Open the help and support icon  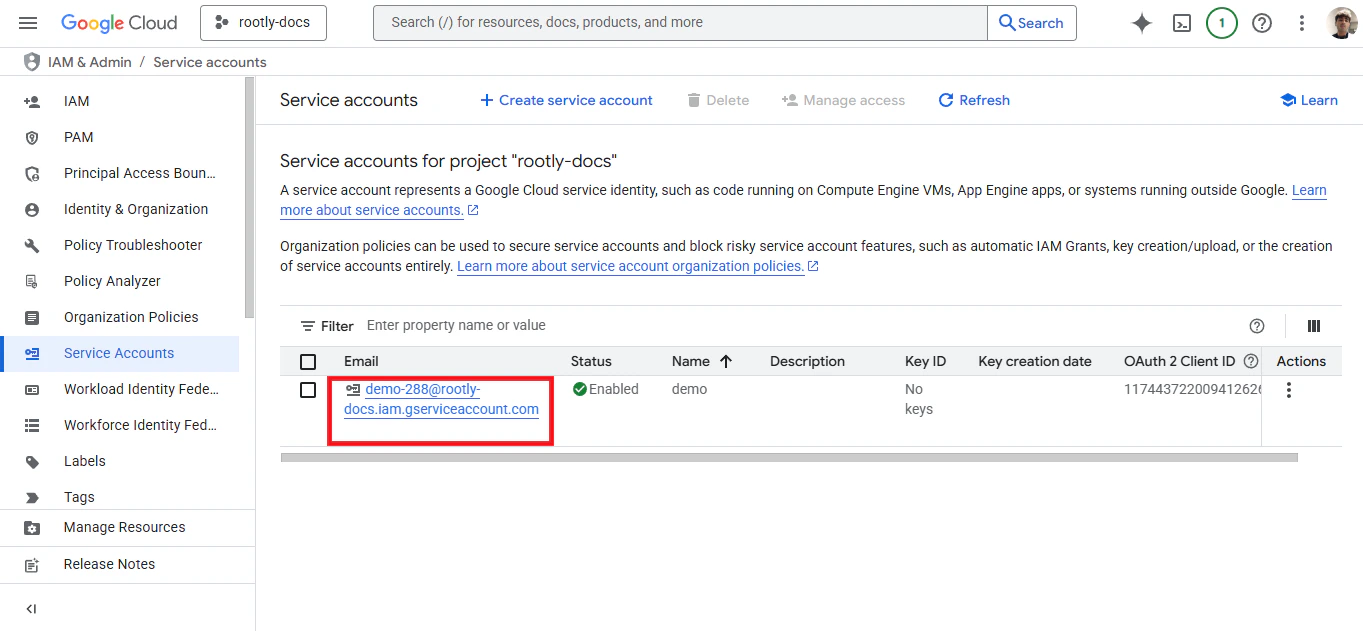coord(1261,22)
